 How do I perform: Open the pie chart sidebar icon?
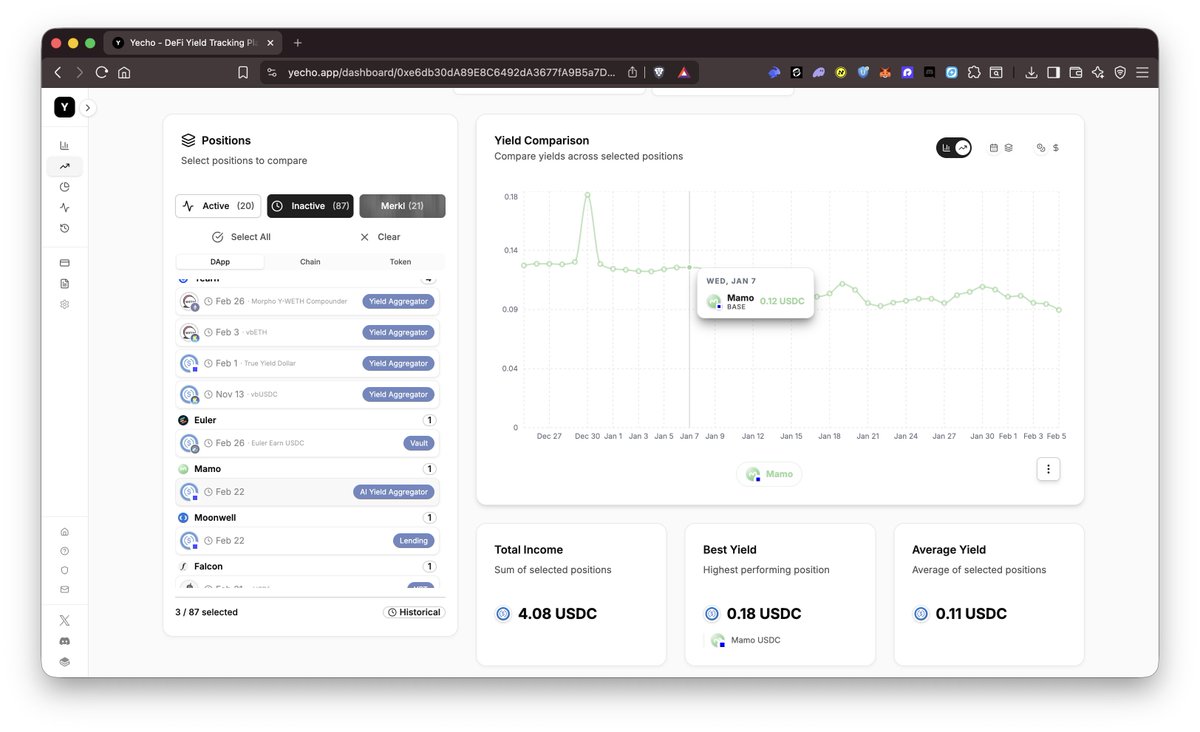(64, 186)
